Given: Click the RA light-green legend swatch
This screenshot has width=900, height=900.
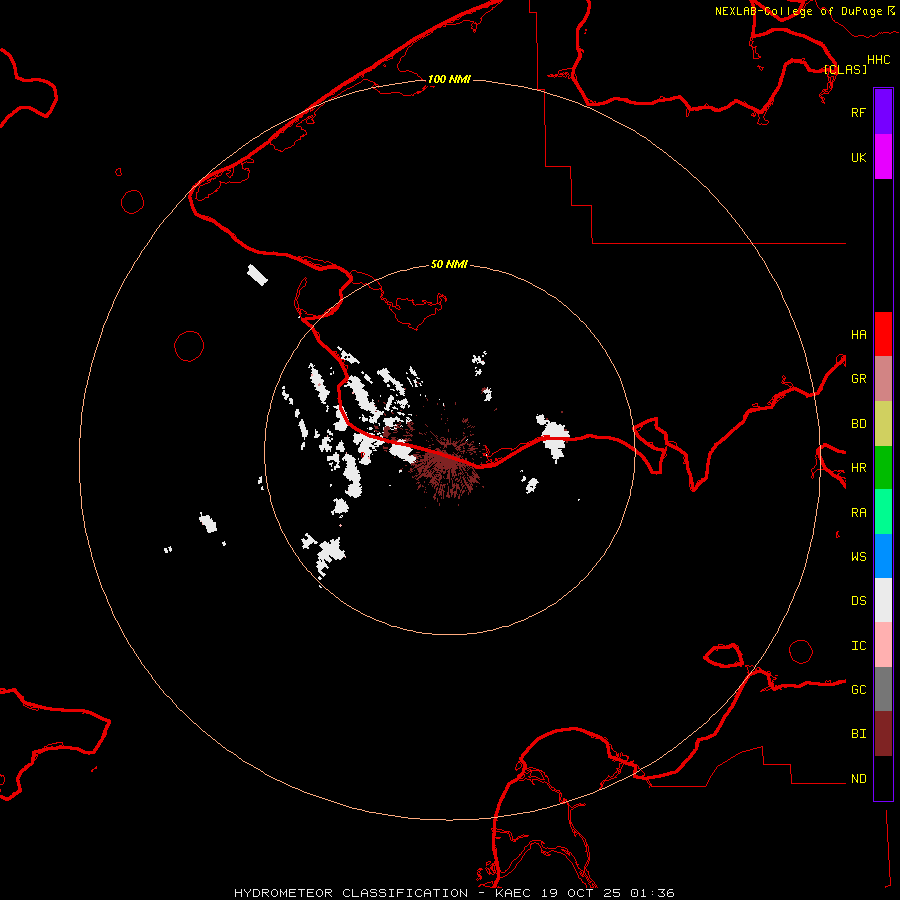Looking at the screenshot, I should (x=883, y=511).
